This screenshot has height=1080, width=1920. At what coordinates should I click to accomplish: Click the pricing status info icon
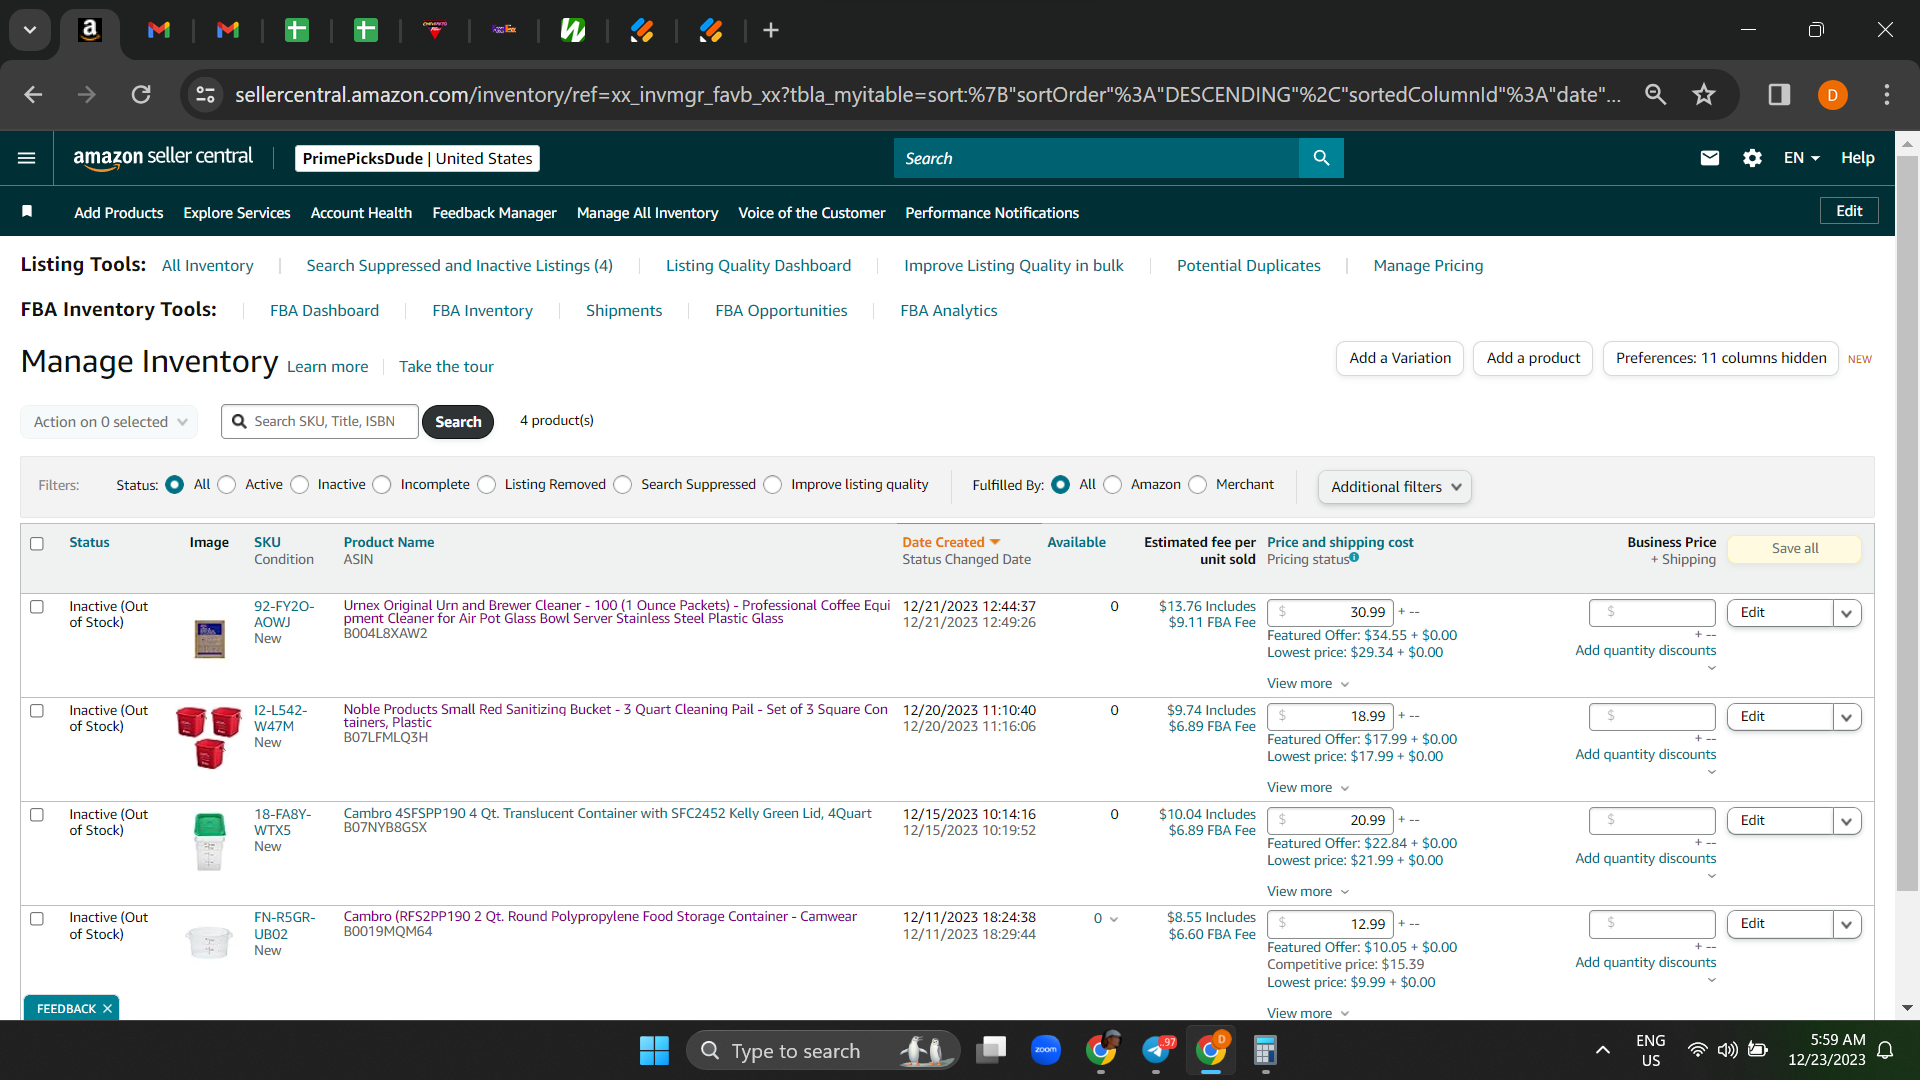pos(1354,558)
